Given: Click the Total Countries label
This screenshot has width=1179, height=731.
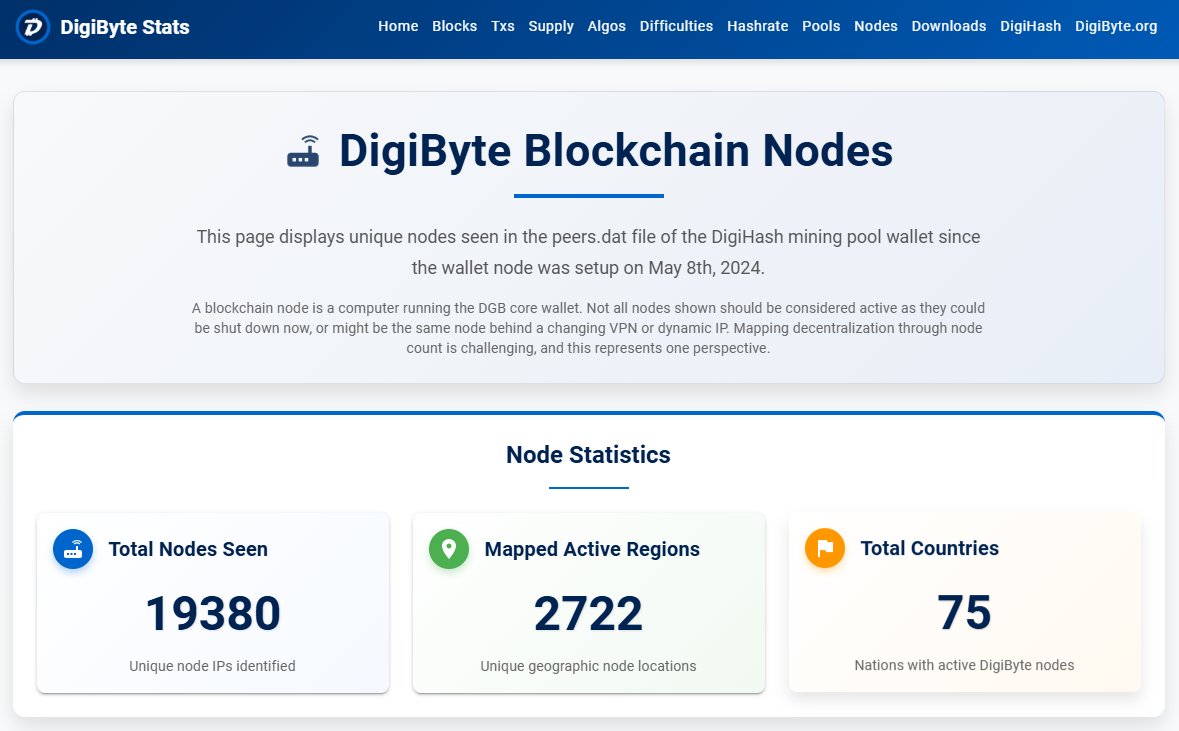Looking at the screenshot, I should click(x=929, y=547).
